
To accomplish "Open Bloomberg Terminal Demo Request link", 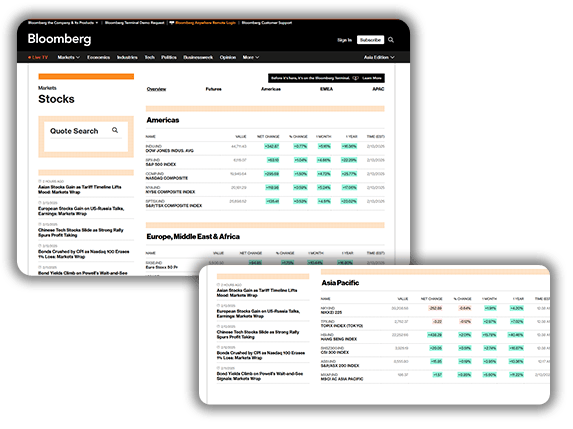I will point(134,23).
